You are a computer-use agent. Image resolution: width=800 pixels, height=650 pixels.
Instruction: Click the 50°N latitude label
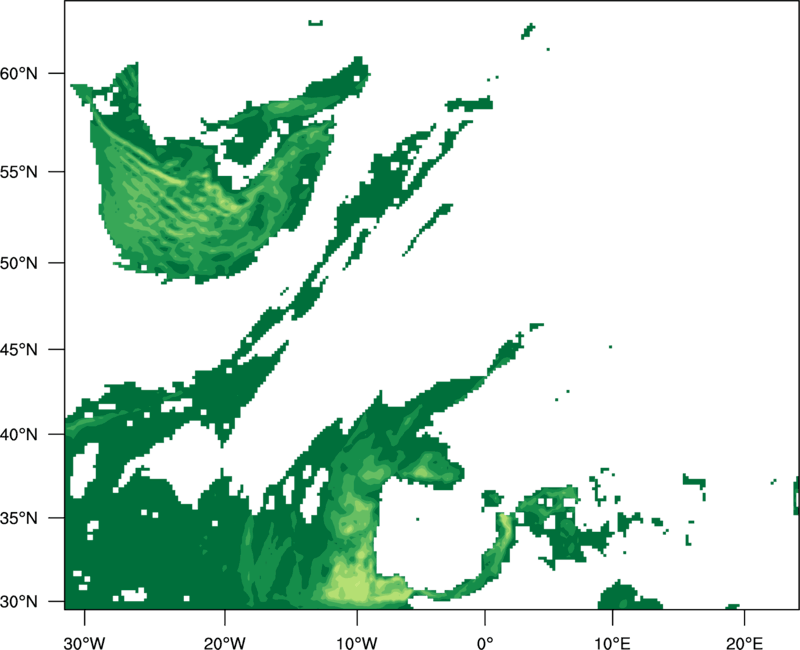coord(19,263)
